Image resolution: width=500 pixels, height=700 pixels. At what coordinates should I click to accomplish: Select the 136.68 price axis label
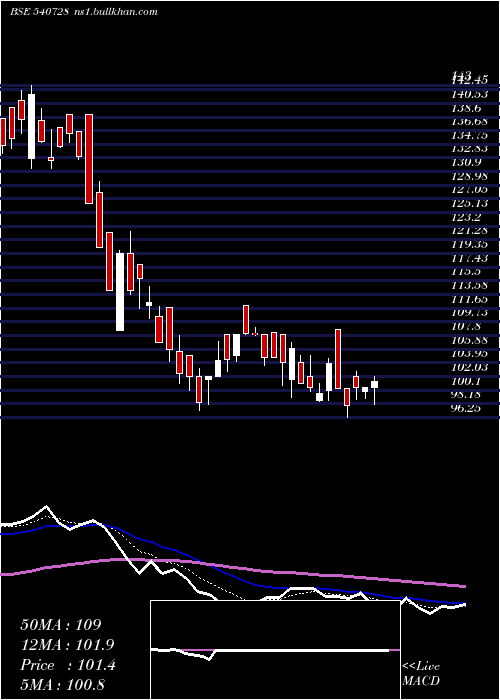pos(468,121)
